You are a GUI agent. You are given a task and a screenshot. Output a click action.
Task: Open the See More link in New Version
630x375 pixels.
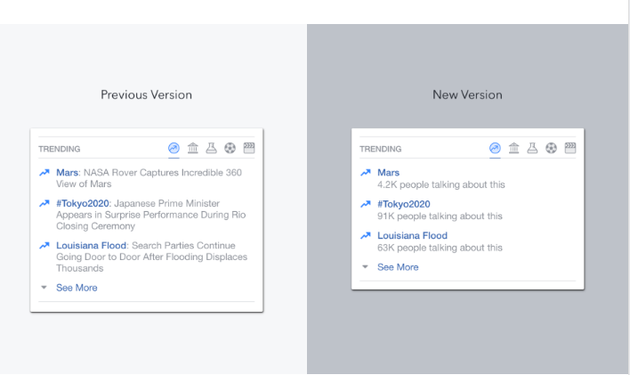[398, 267]
